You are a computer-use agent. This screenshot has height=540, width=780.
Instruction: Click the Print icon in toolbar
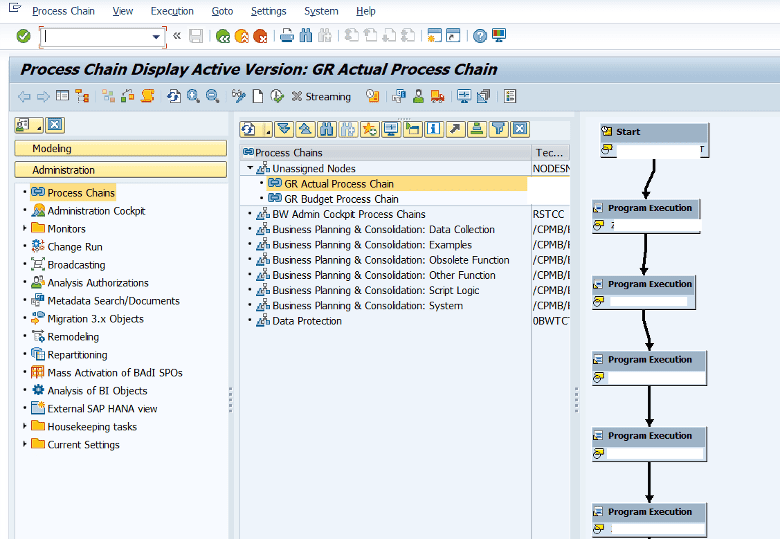[x=287, y=36]
